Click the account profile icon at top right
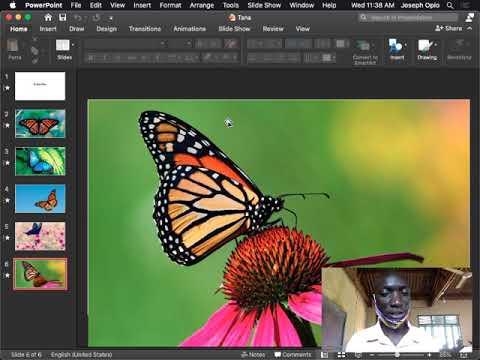The width and height of the screenshot is (480, 360). tap(470, 17)
